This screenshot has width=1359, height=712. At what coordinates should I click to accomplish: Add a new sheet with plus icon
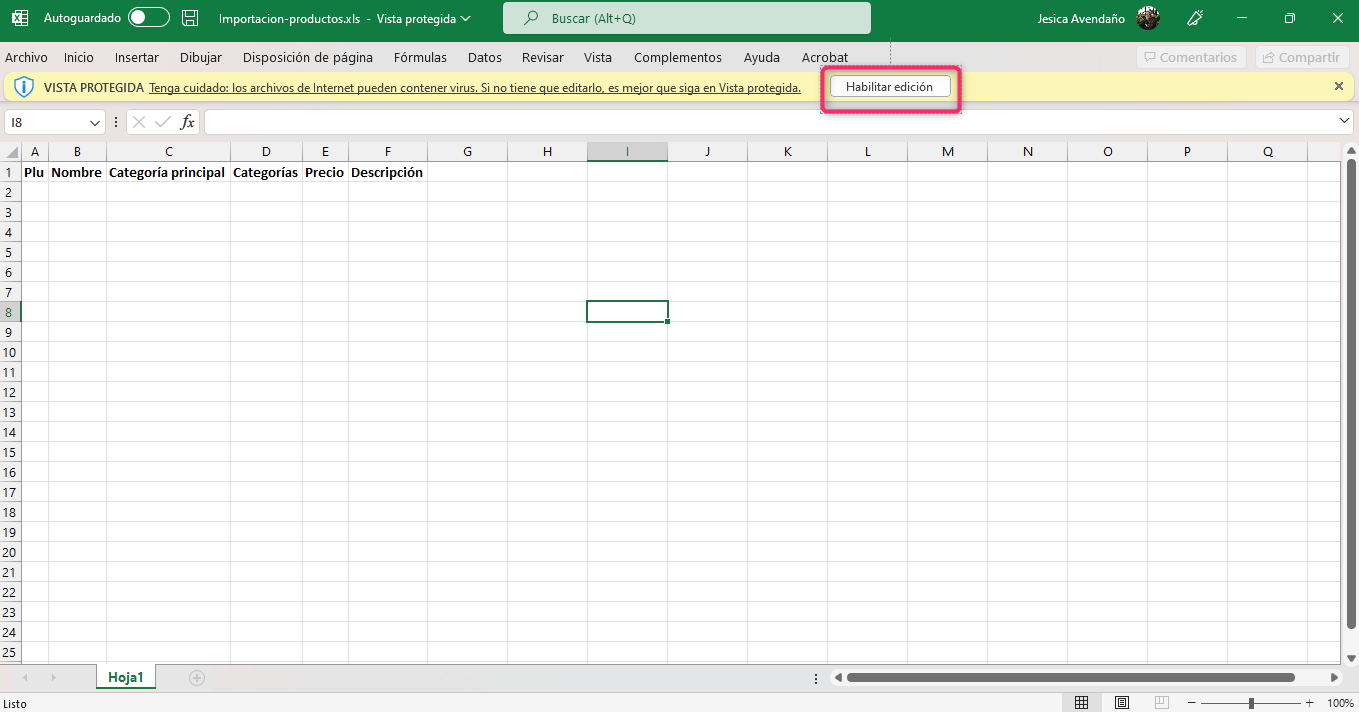[x=197, y=678]
